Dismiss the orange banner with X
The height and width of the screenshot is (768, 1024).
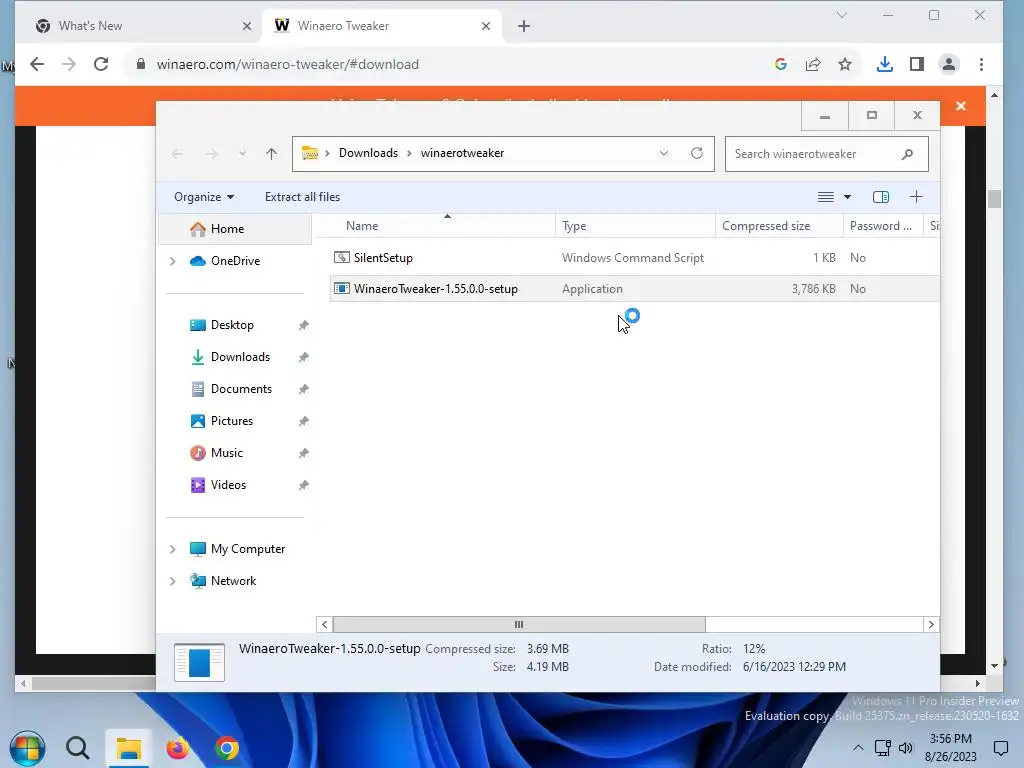961,106
